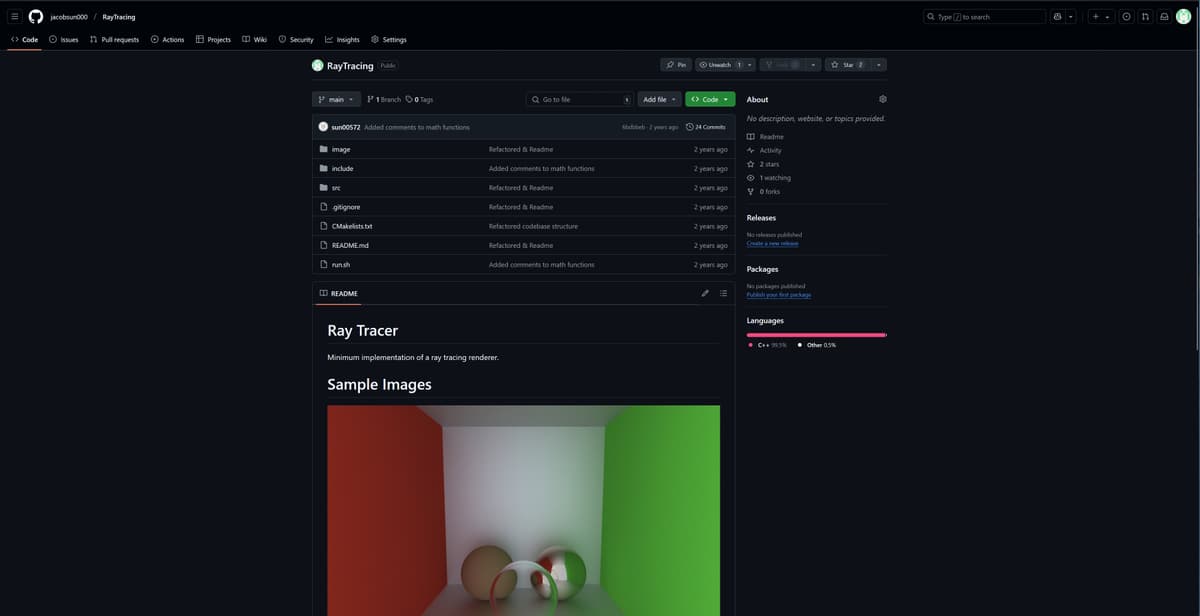
Task: Click the Copilot icon in the header
Action: (1057, 16)
